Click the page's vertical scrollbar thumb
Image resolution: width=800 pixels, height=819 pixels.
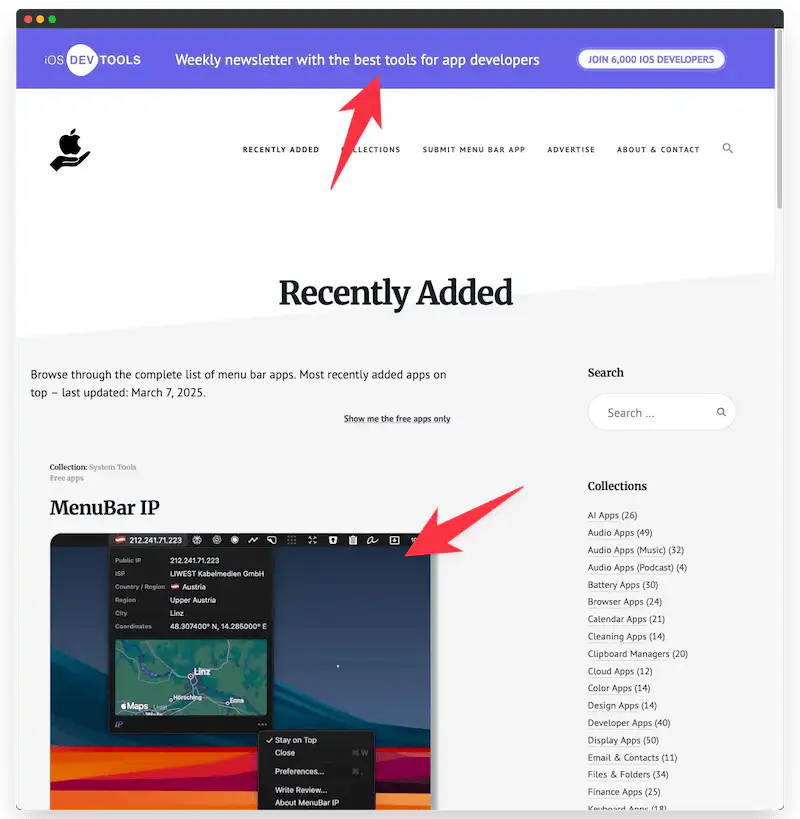click(x=779, y=119)
